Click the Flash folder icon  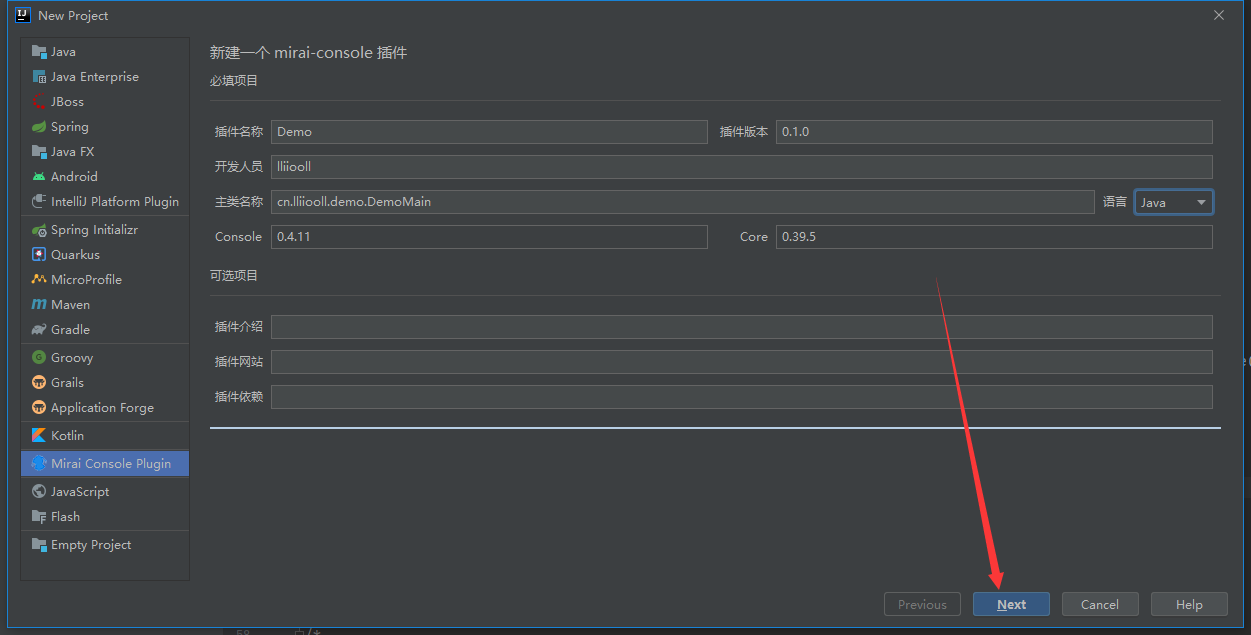pos(39,517)
